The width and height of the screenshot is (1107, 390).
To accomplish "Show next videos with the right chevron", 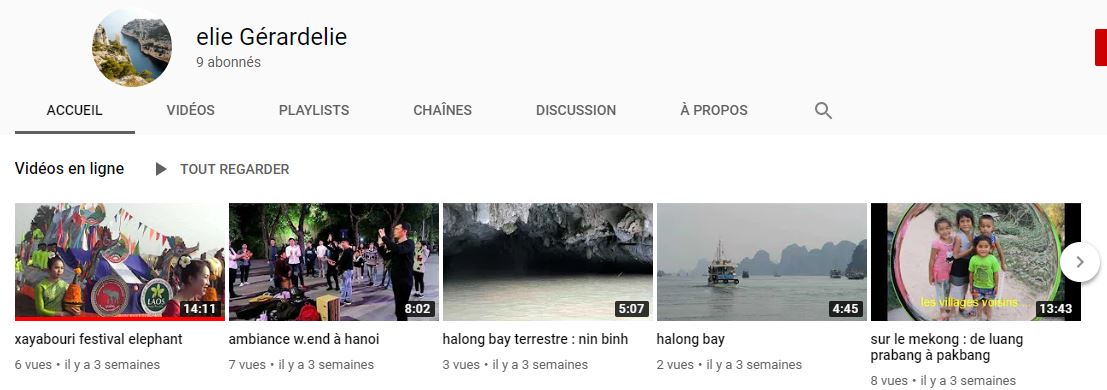I will coord(1079,262).
